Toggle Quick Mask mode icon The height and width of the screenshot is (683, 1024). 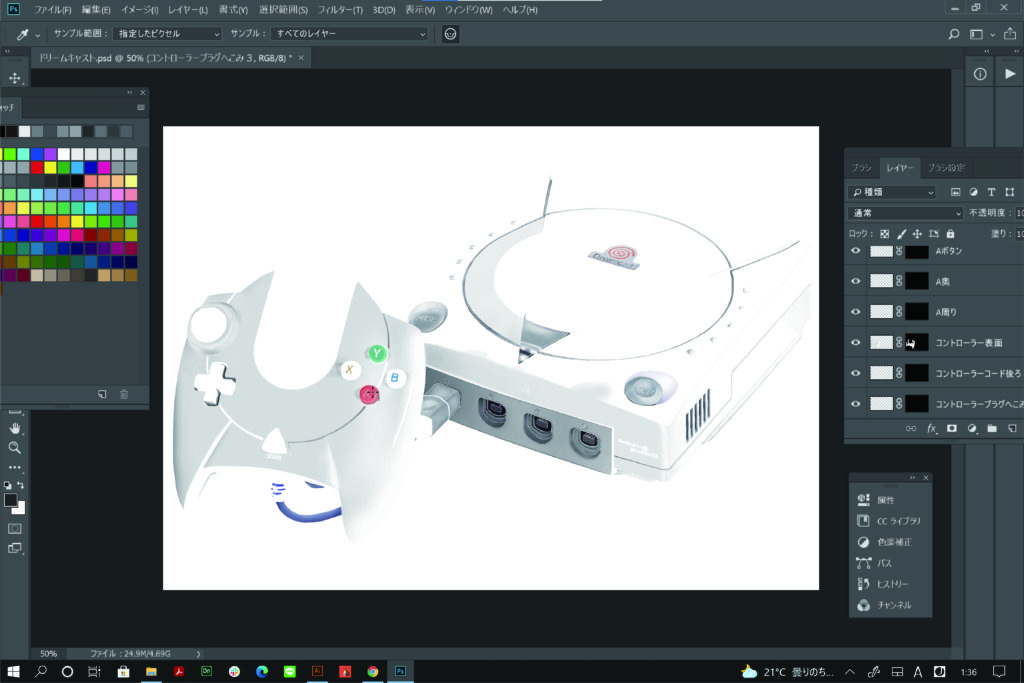point(14,527)
